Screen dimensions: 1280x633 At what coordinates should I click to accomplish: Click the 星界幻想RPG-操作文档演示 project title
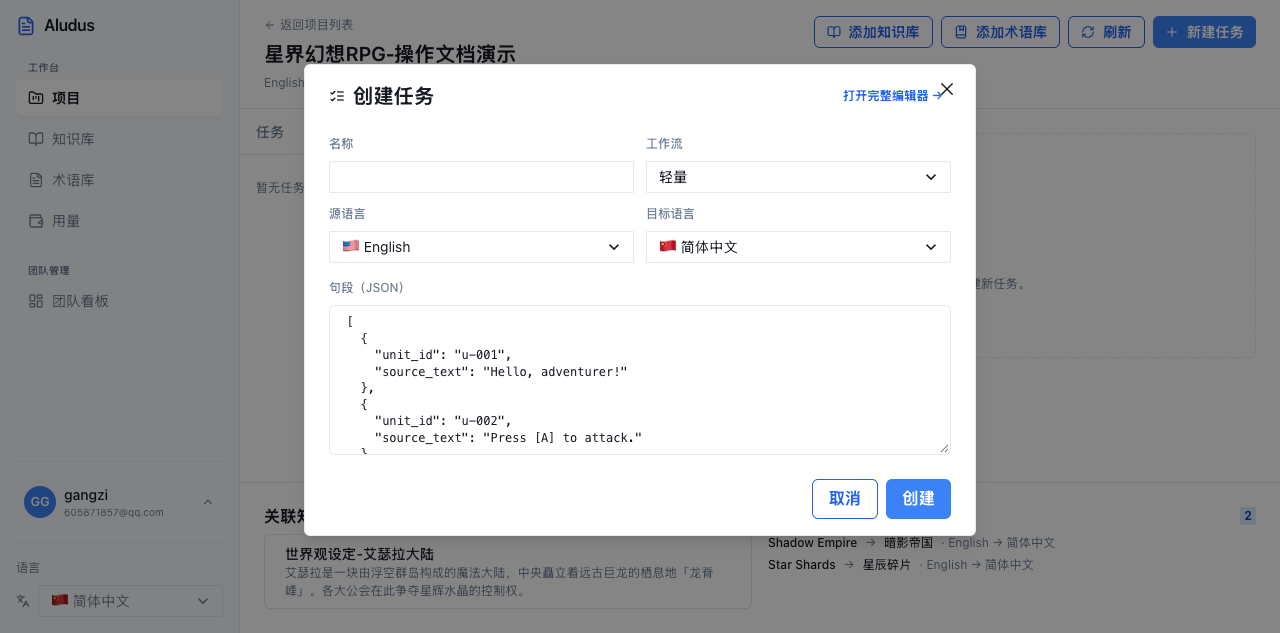pos(390,54)
